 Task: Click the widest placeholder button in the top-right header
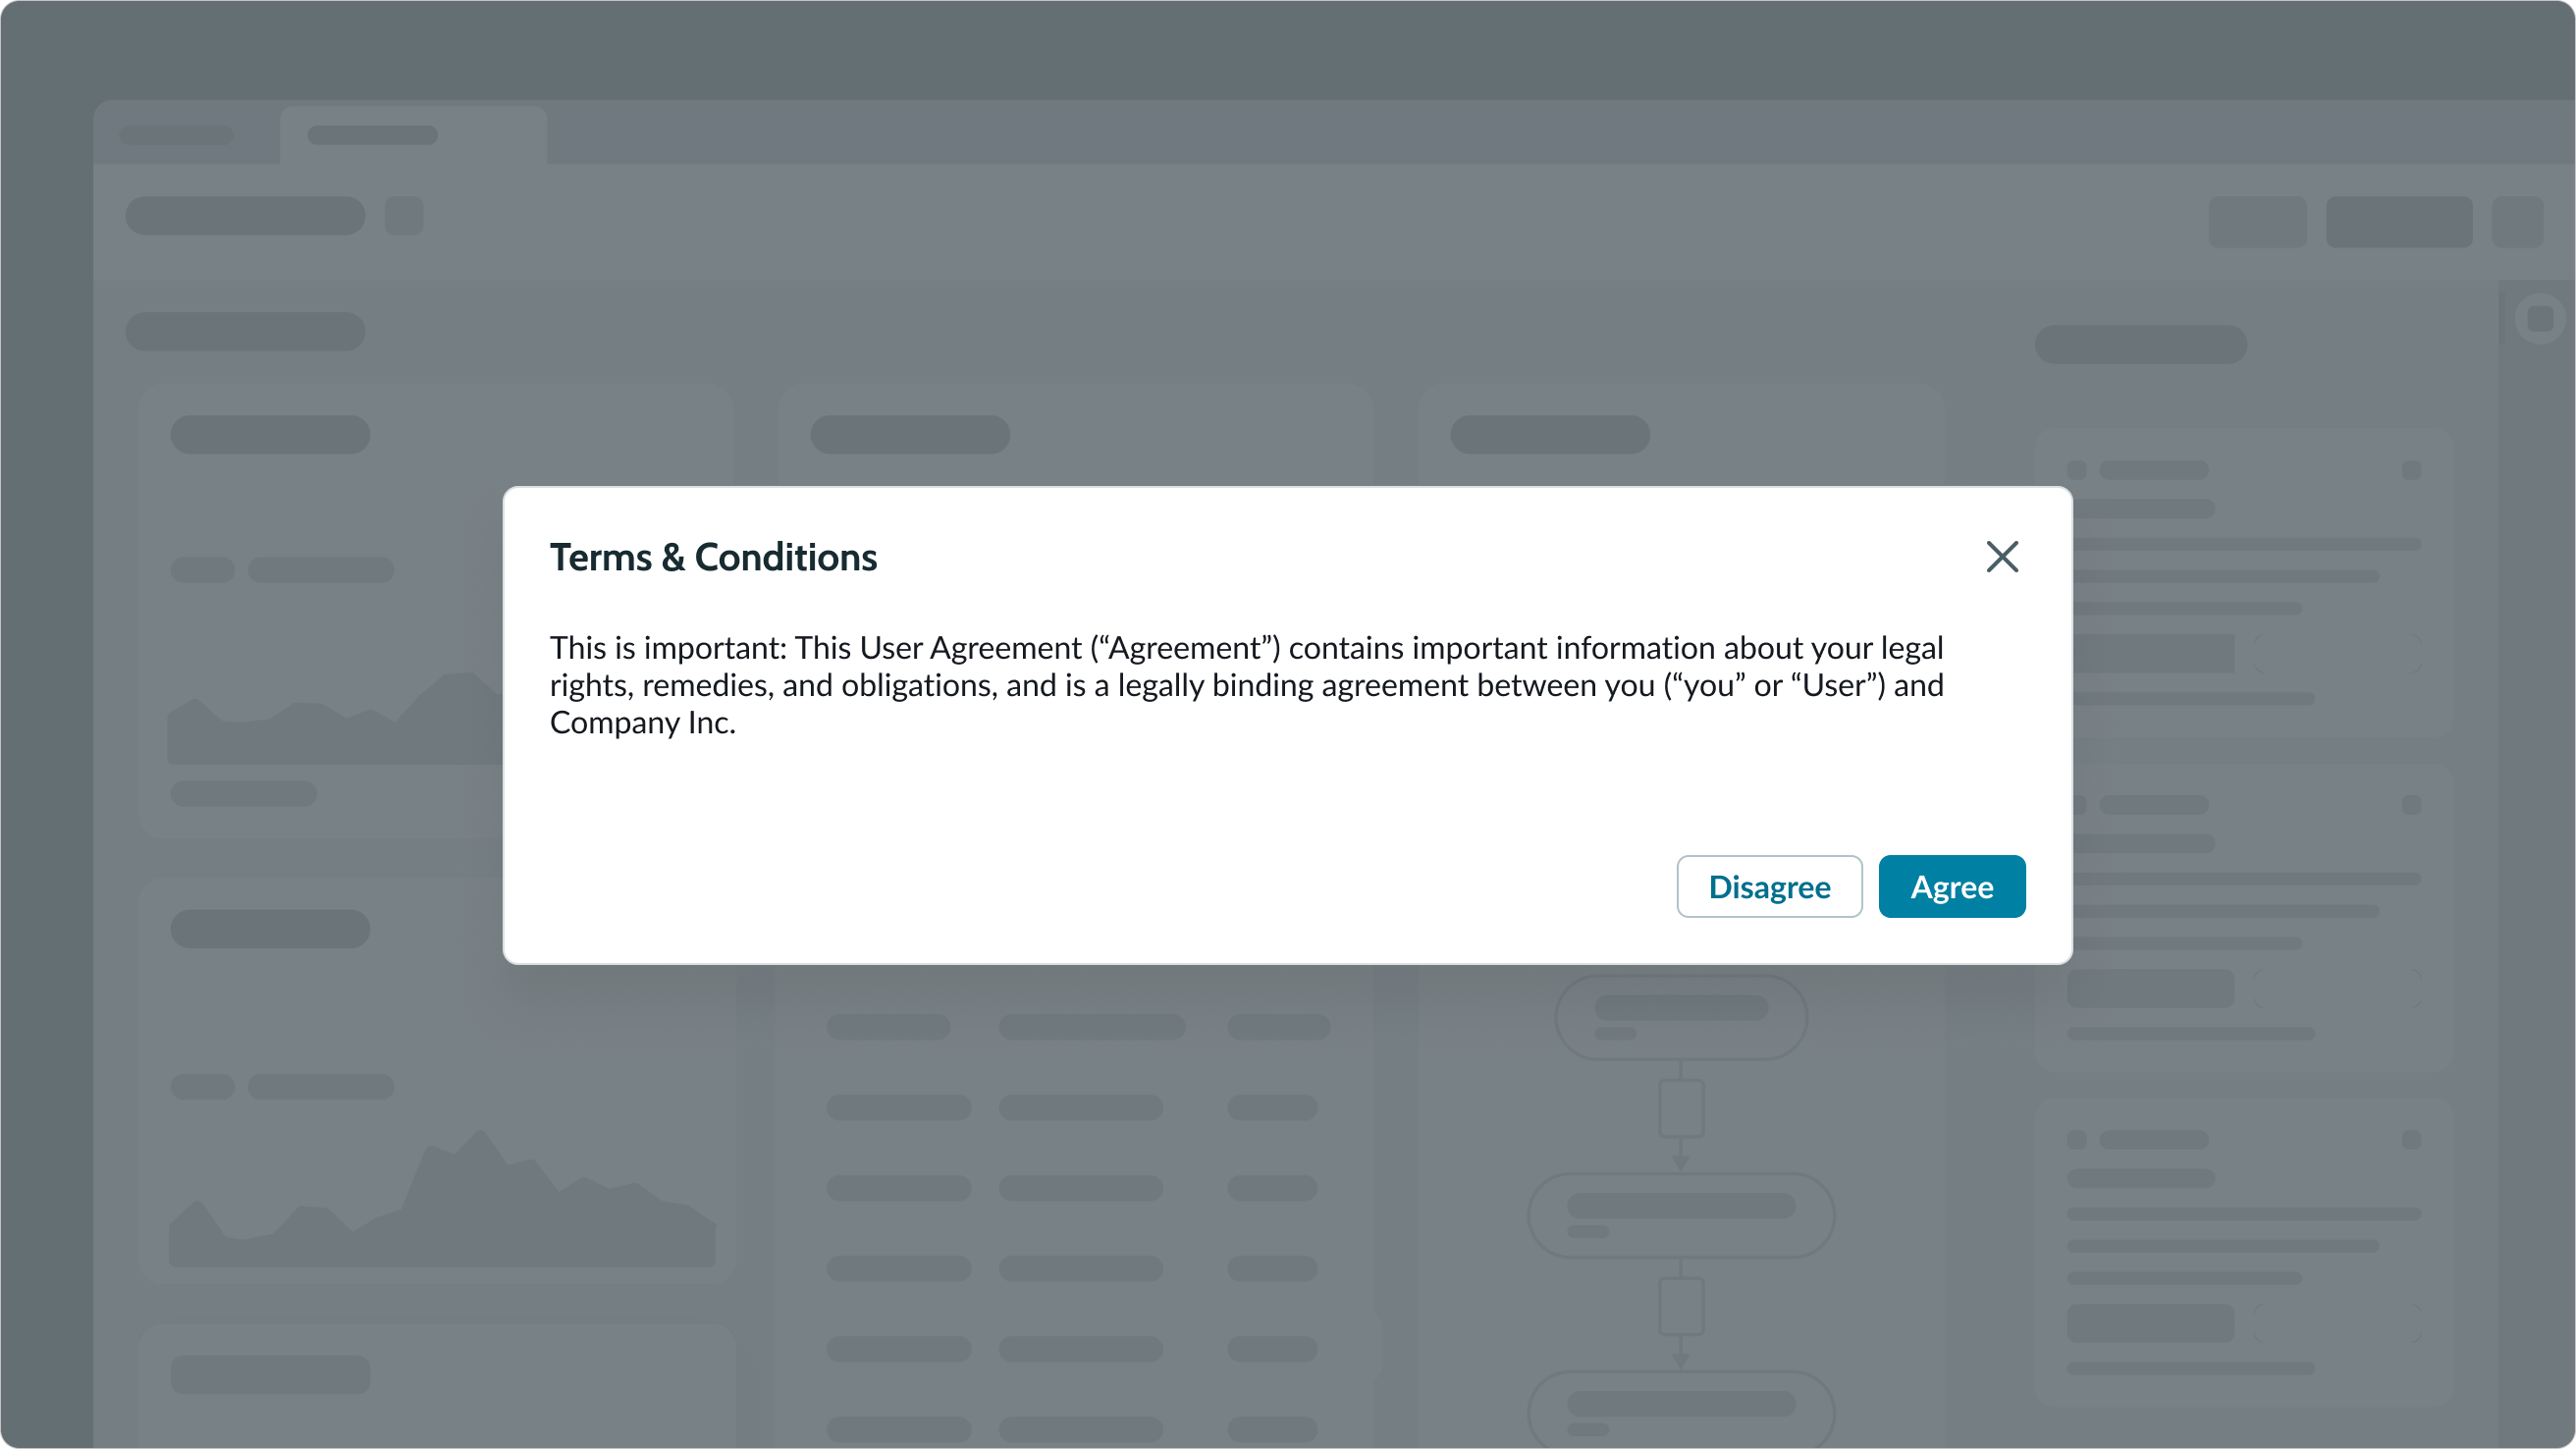point(2398,221)
